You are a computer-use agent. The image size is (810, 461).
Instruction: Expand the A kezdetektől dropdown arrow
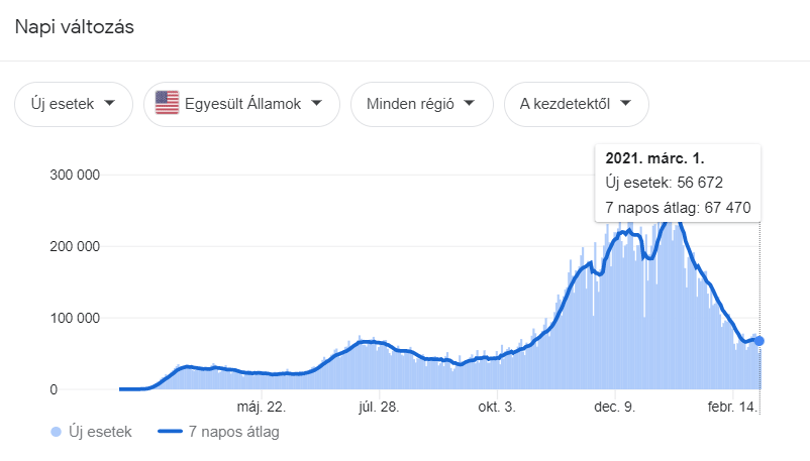(x=626, y=103)
